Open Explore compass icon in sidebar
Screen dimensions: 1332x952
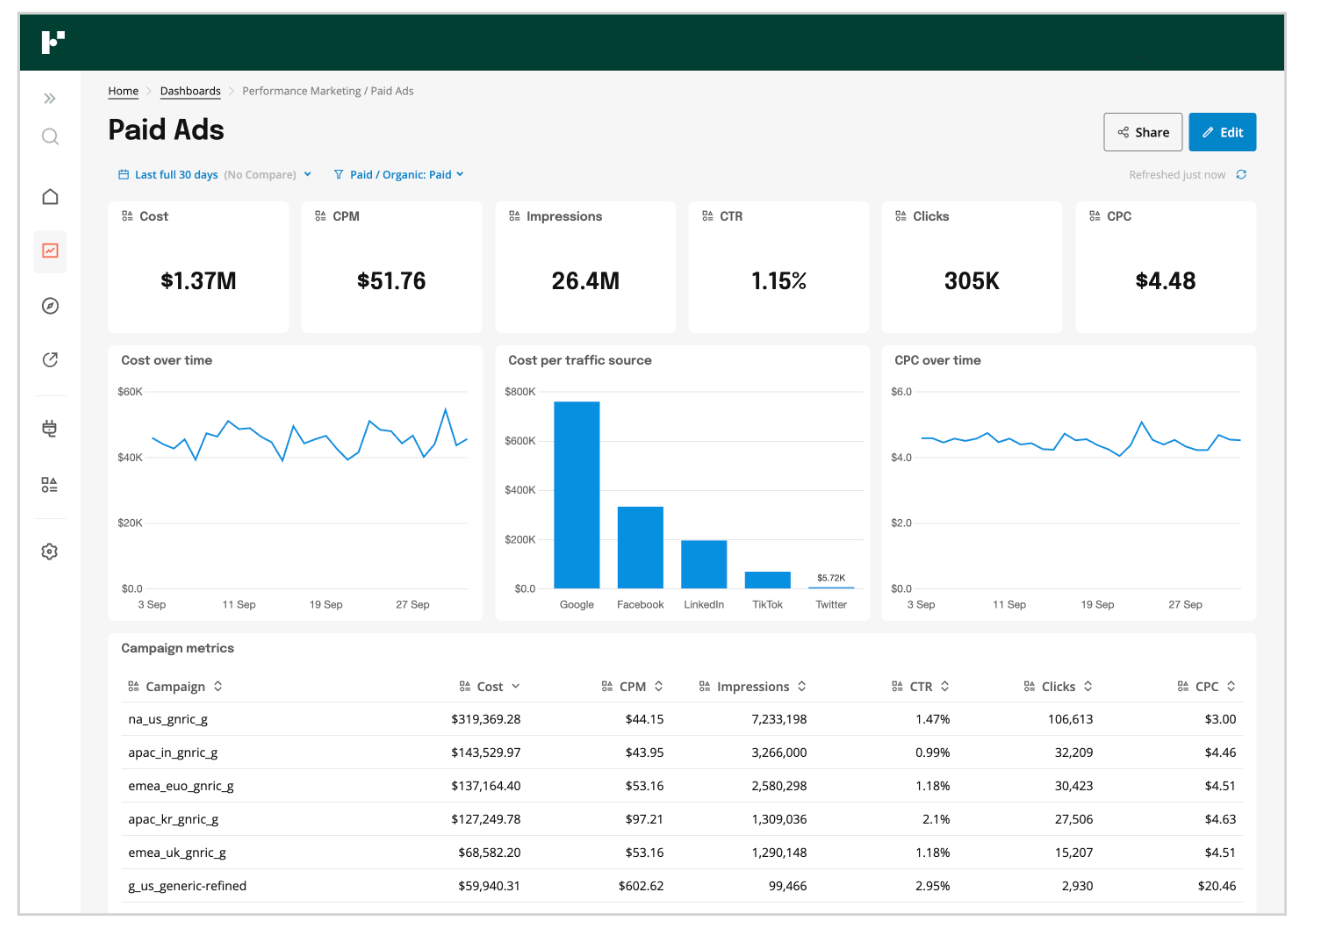tap(50, 306)
